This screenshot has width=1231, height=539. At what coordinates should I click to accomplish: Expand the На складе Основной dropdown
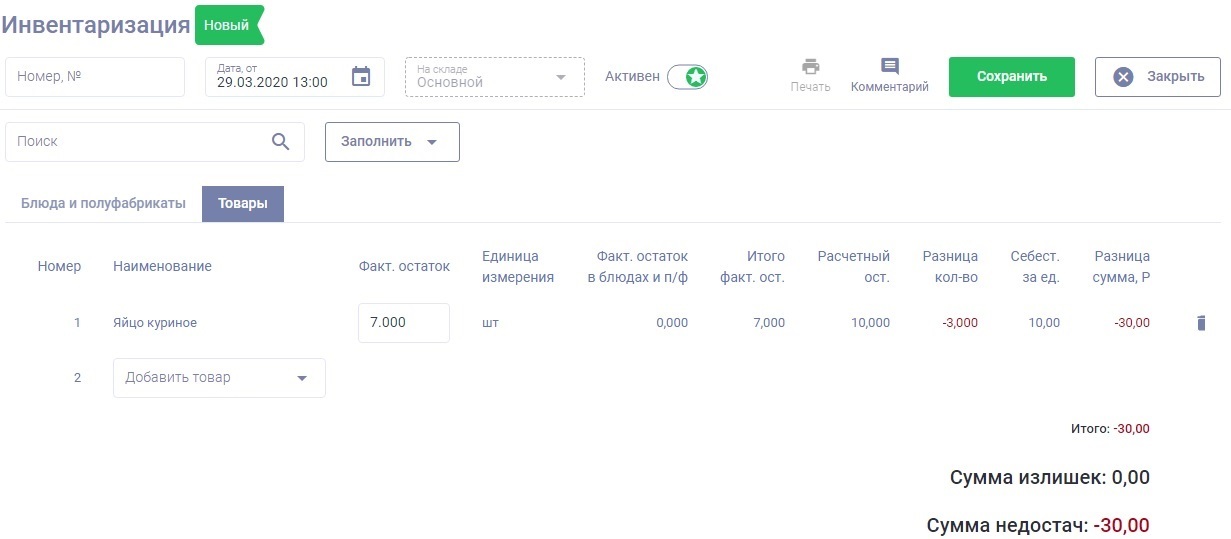(561, 77)
